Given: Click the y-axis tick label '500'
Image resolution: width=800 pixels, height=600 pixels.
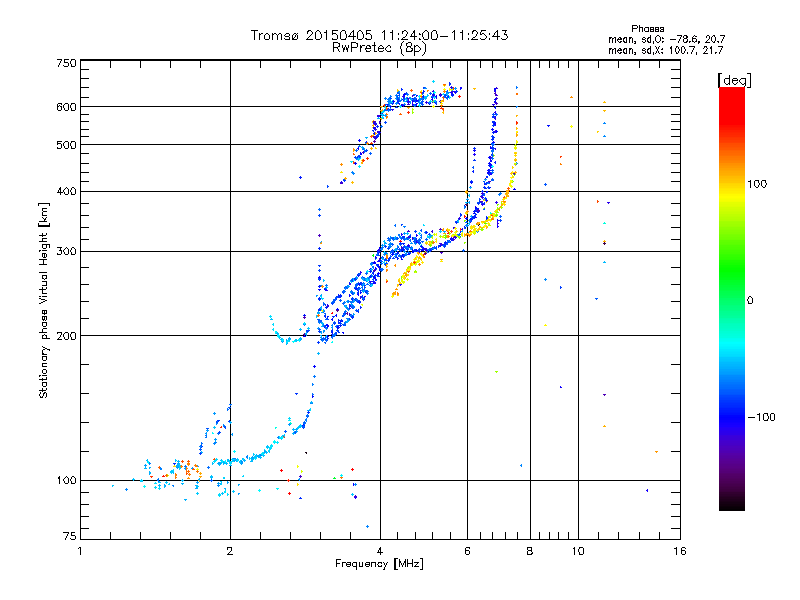Looking at the screenshot, I should pyautogui.click(x=67, y=145).
